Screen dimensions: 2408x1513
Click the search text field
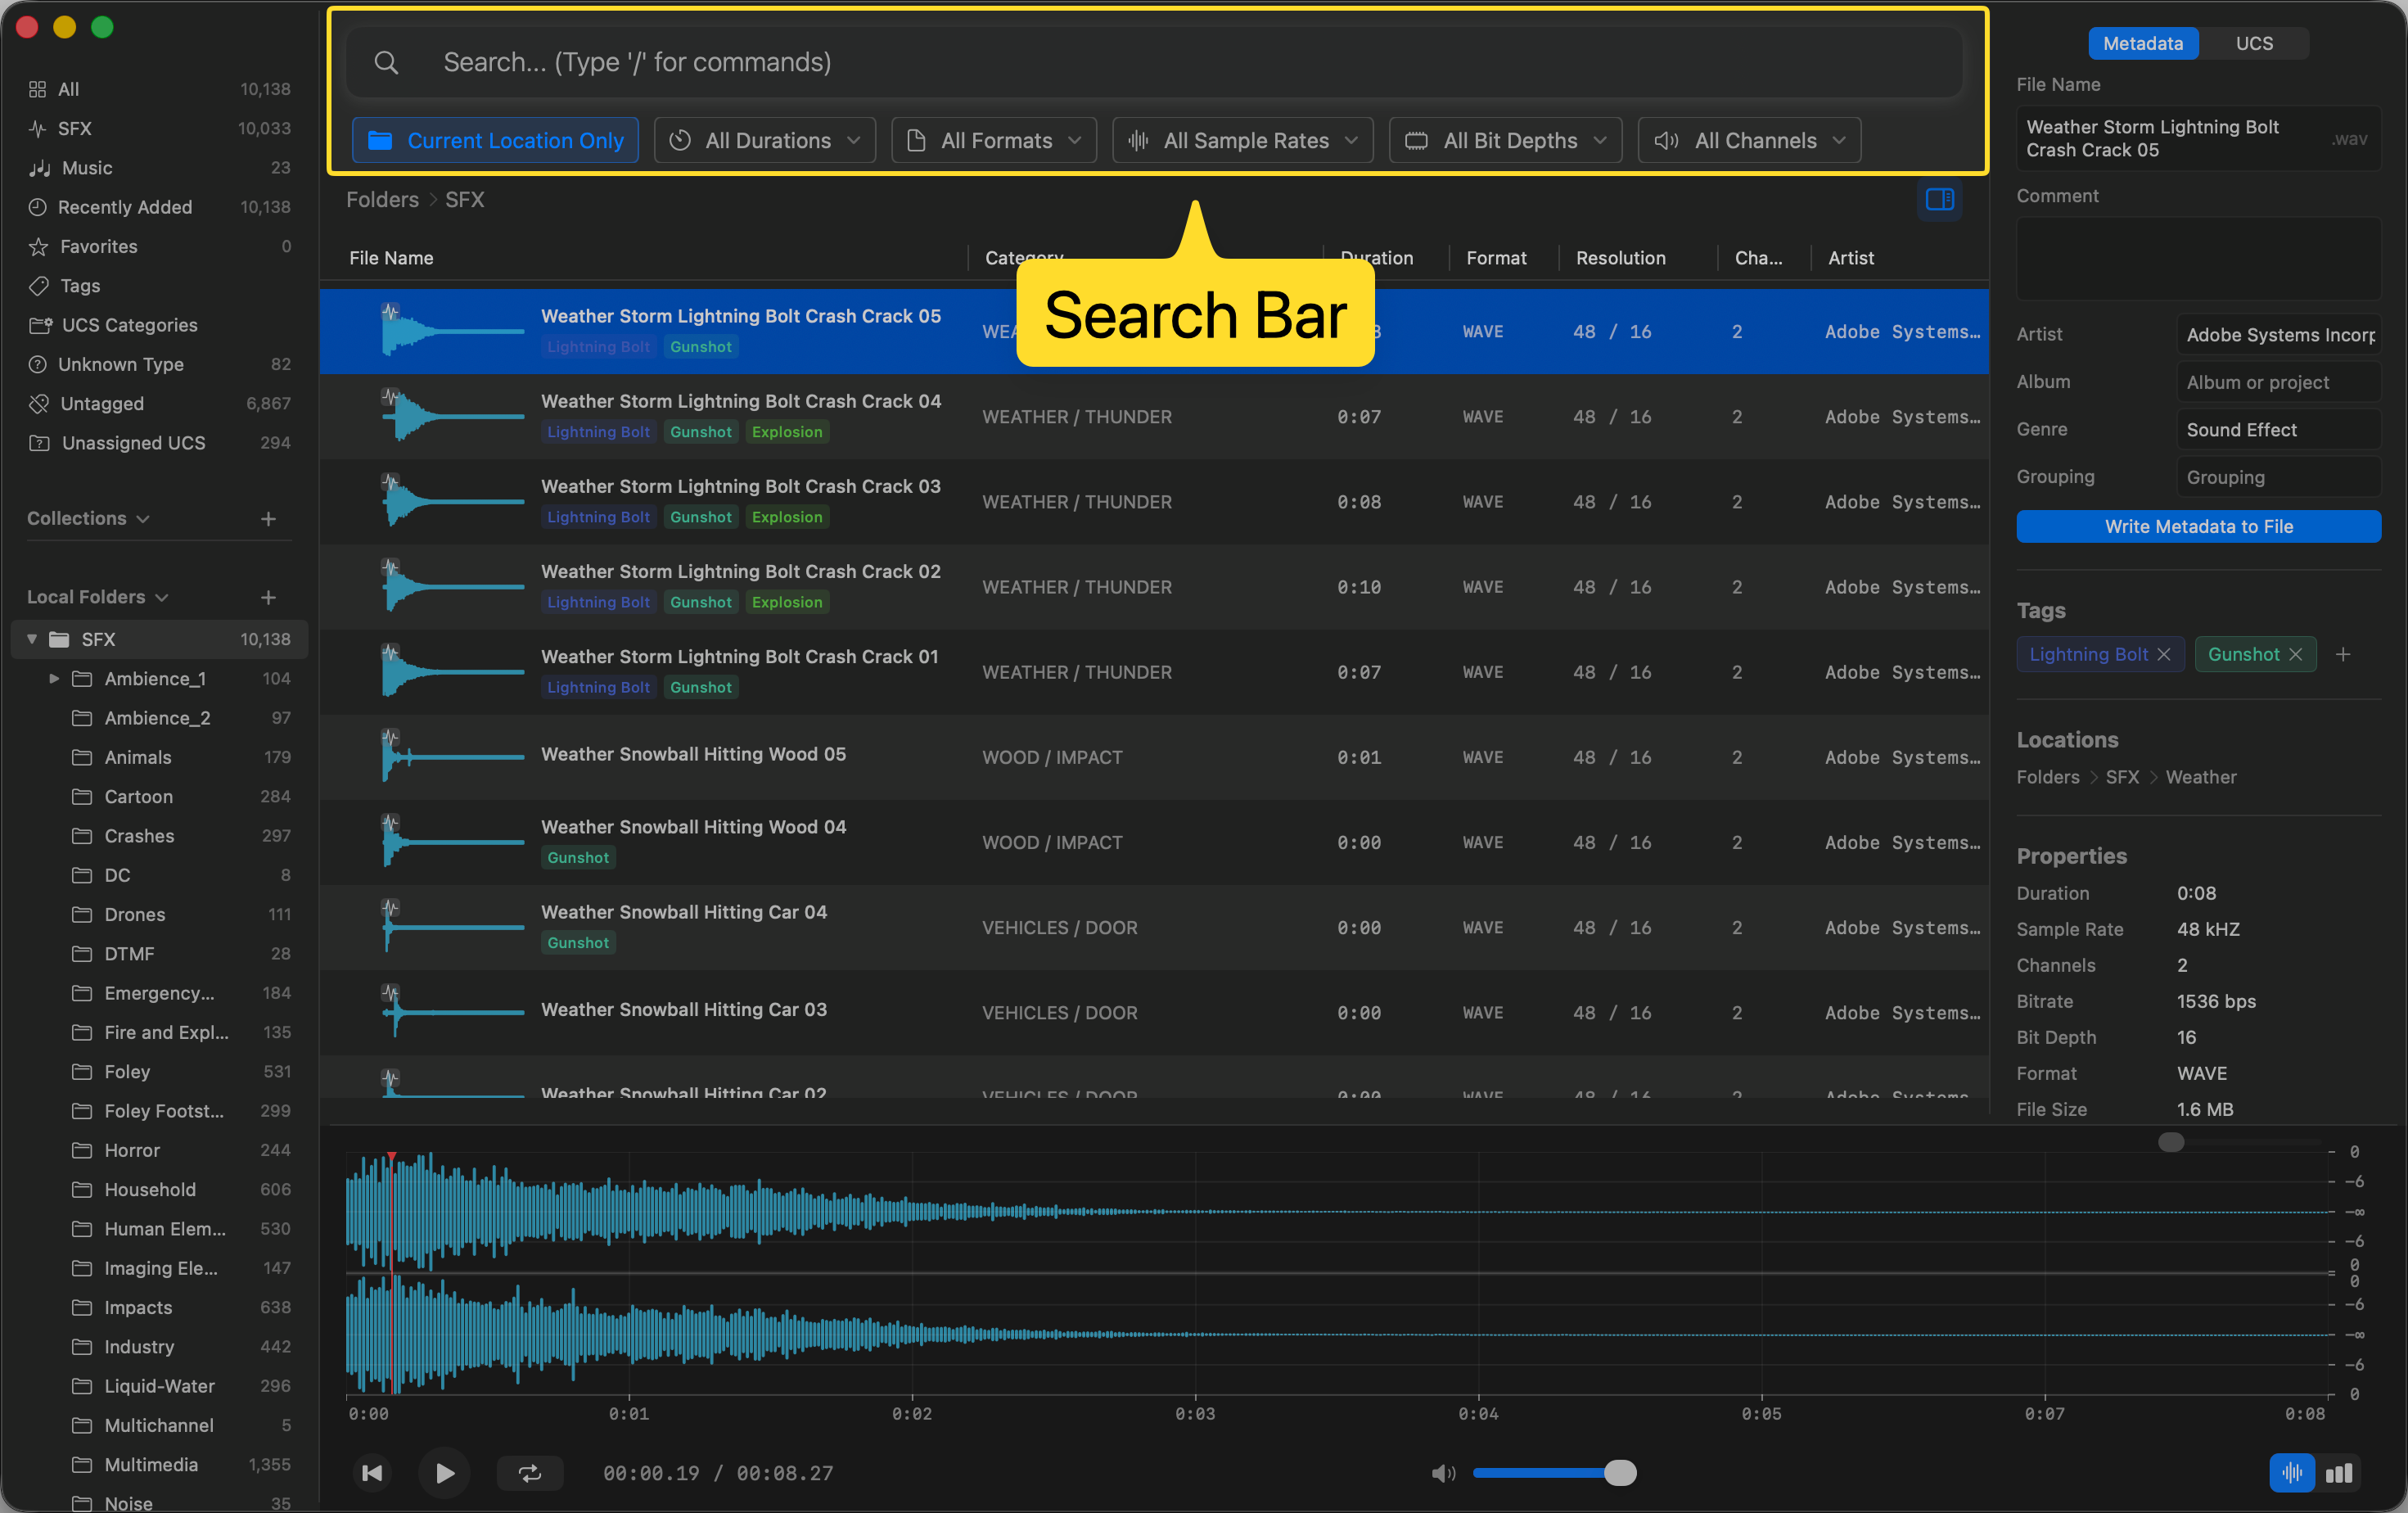point(1155,63)
